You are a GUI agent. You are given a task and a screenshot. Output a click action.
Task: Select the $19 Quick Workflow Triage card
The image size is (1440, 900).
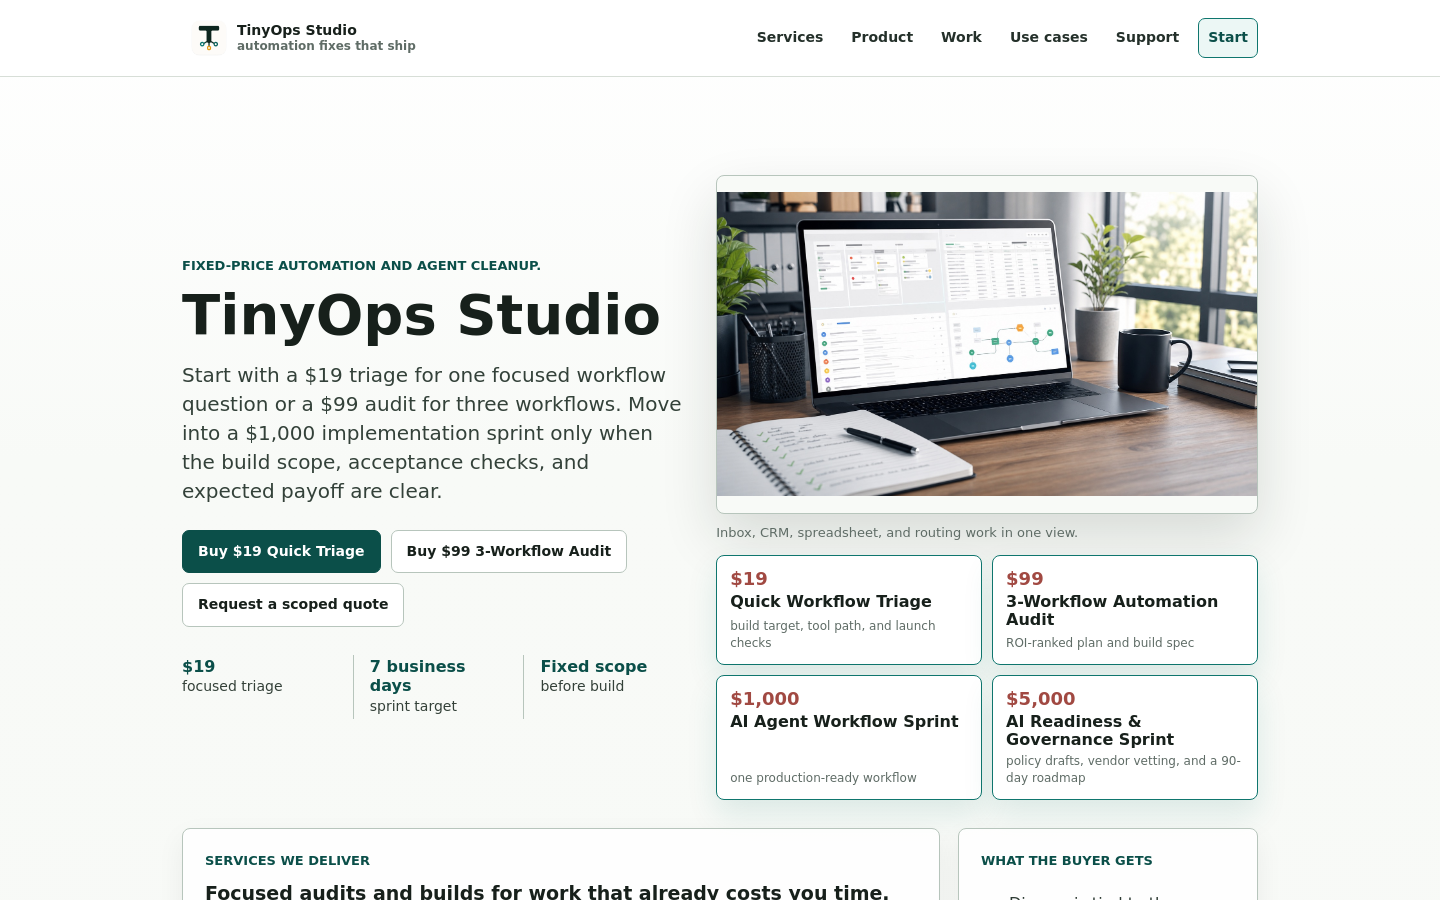[849, 610]
